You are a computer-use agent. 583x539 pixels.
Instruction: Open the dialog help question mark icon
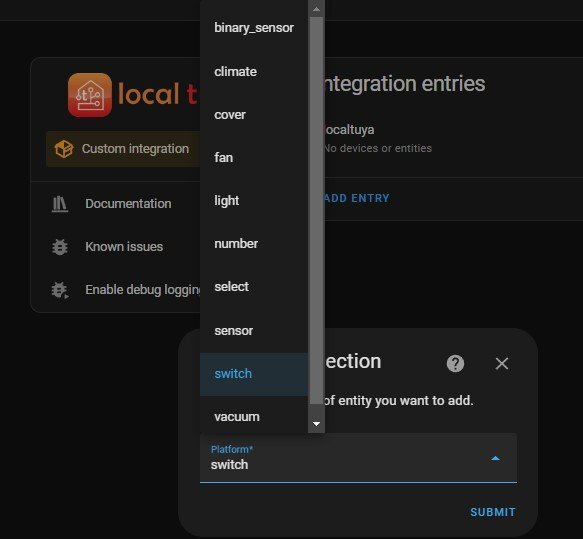(x=455, y=363)
